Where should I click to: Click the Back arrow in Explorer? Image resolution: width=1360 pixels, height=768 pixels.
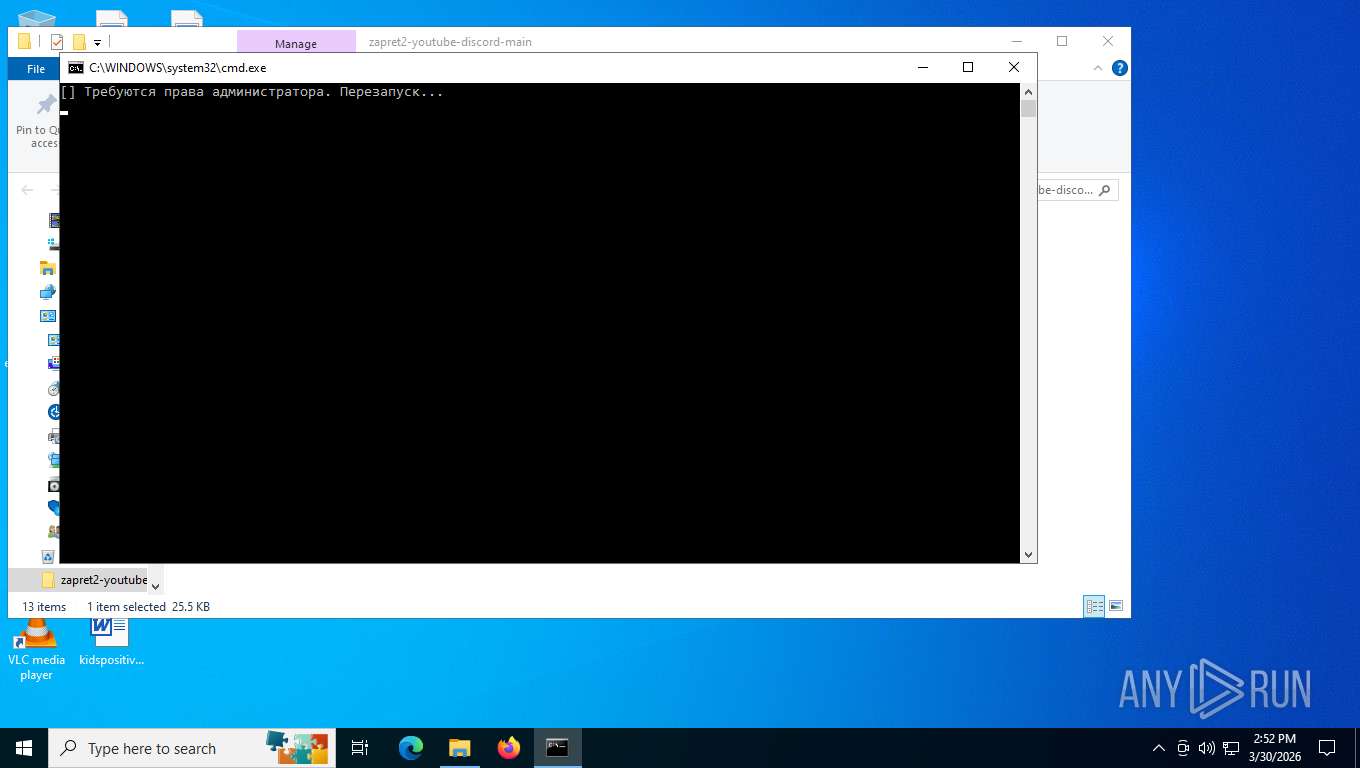(27, 190)
